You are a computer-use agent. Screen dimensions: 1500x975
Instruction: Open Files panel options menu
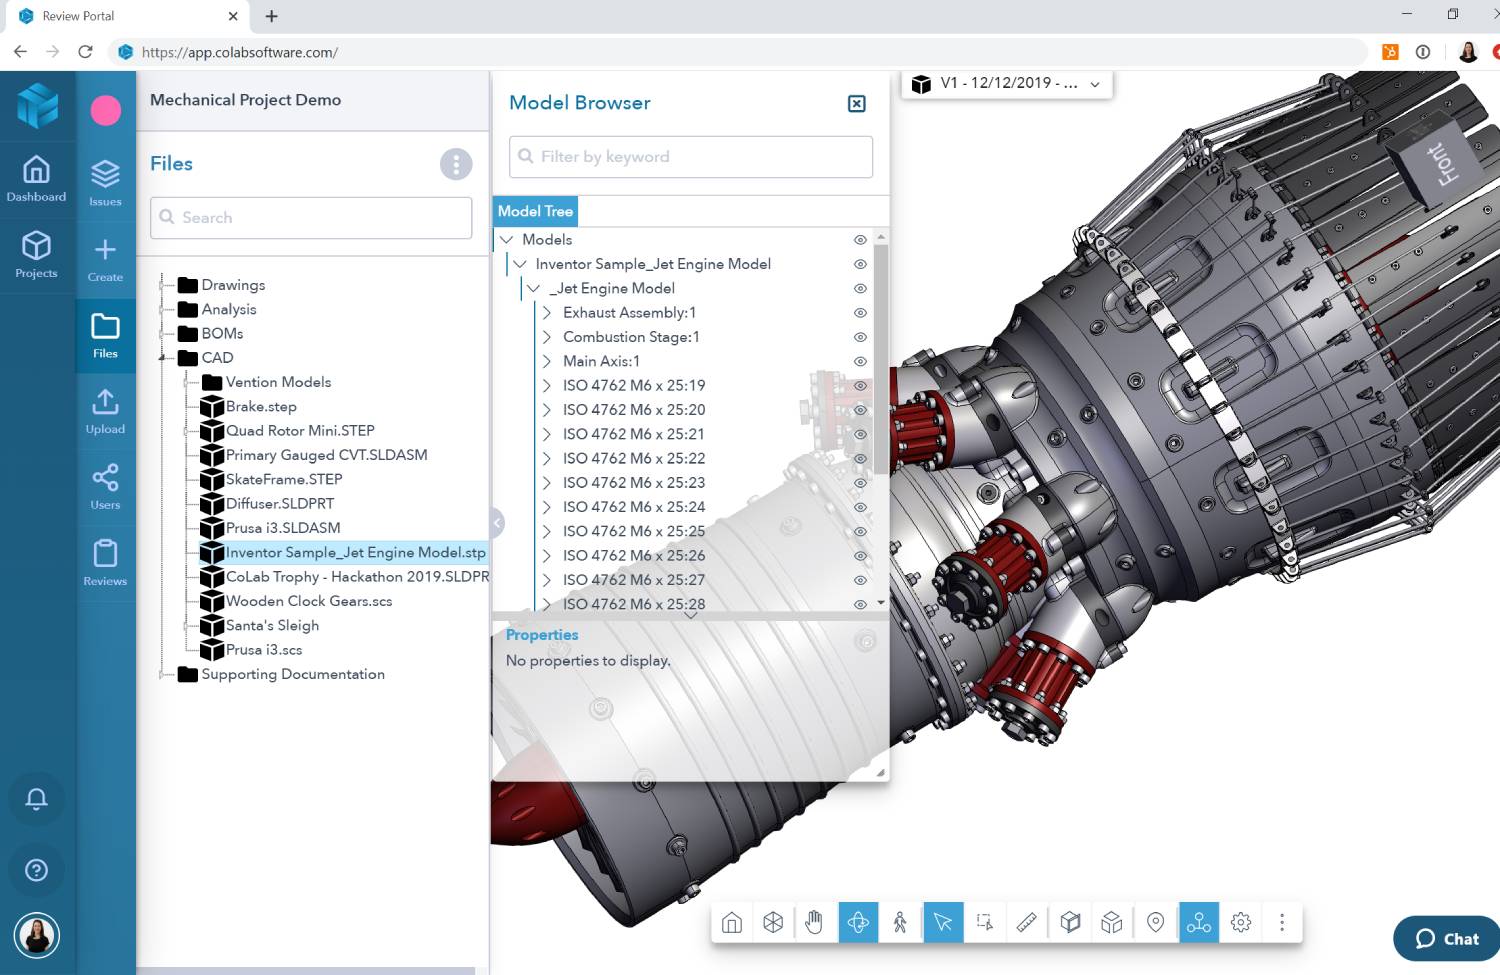point(456,164)
